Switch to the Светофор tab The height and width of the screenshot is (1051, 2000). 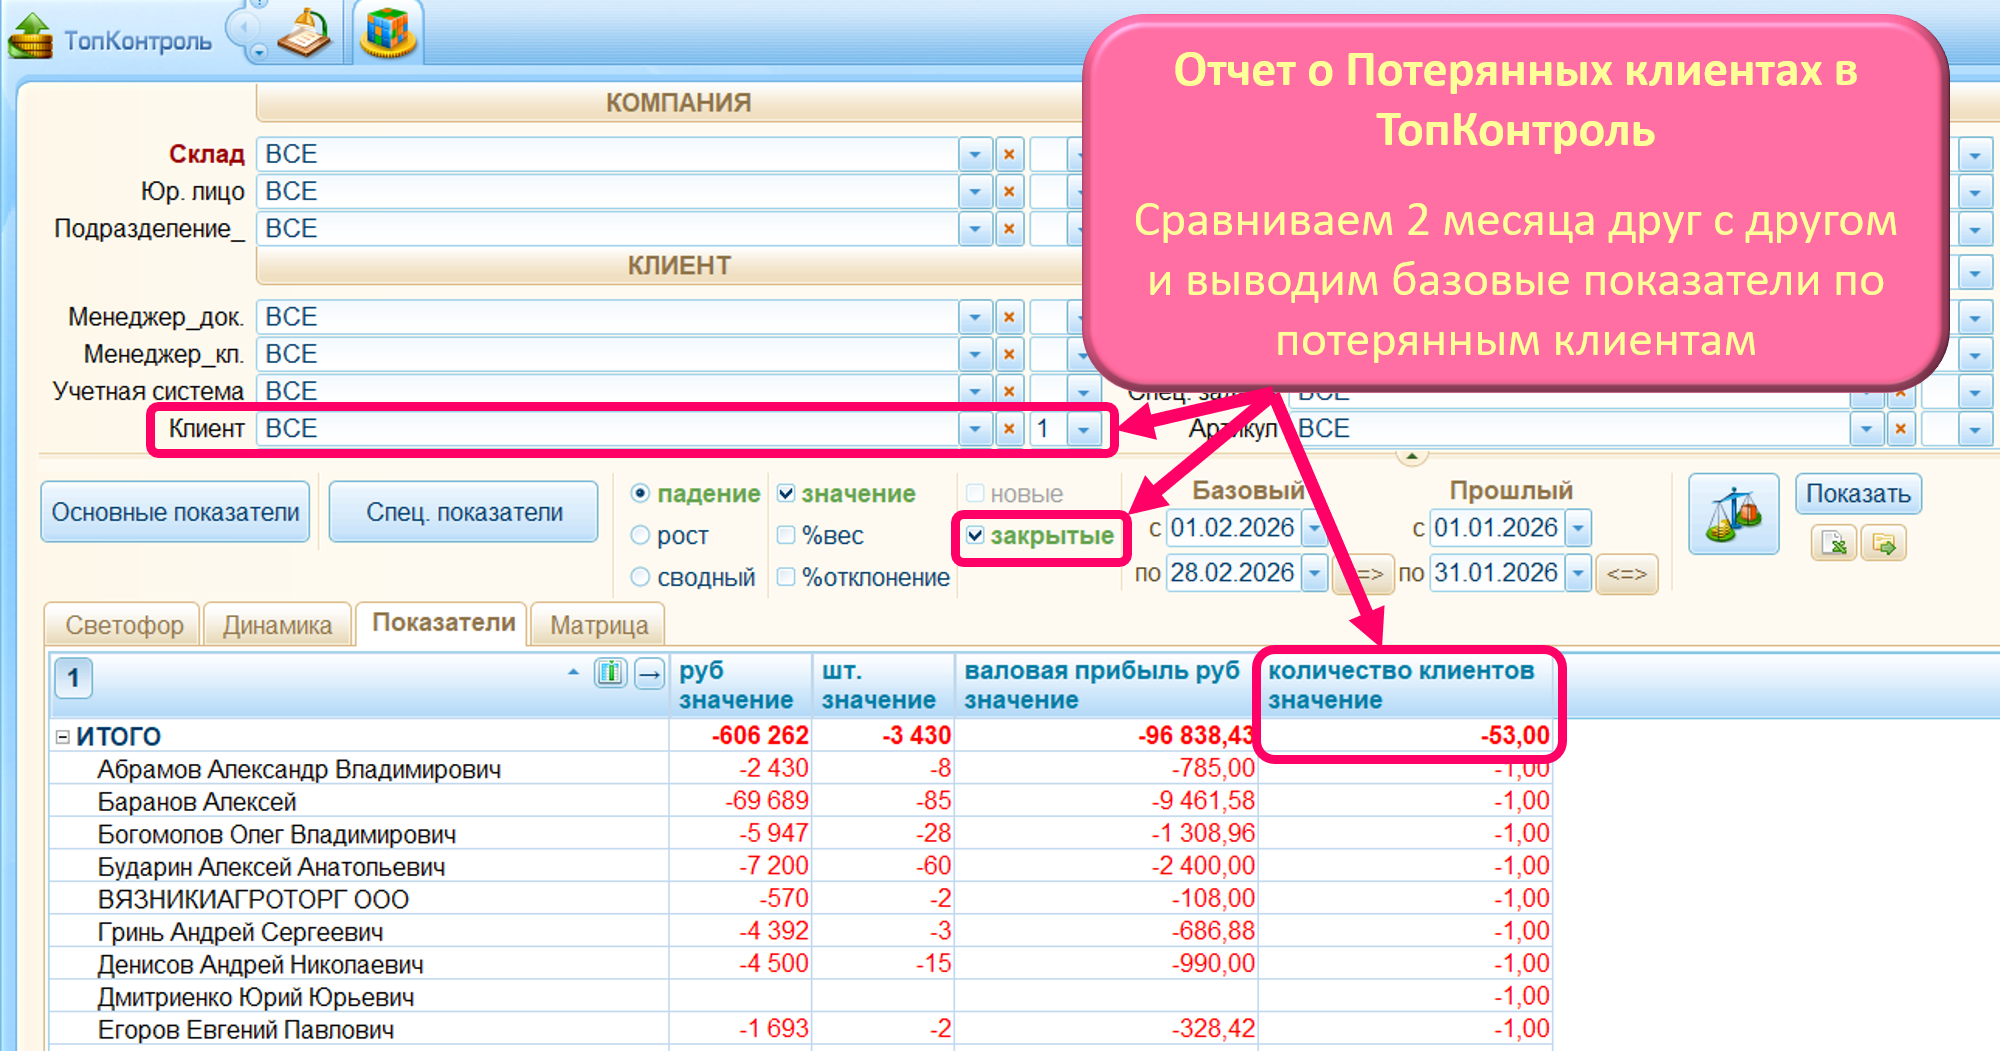pos(124,625)
